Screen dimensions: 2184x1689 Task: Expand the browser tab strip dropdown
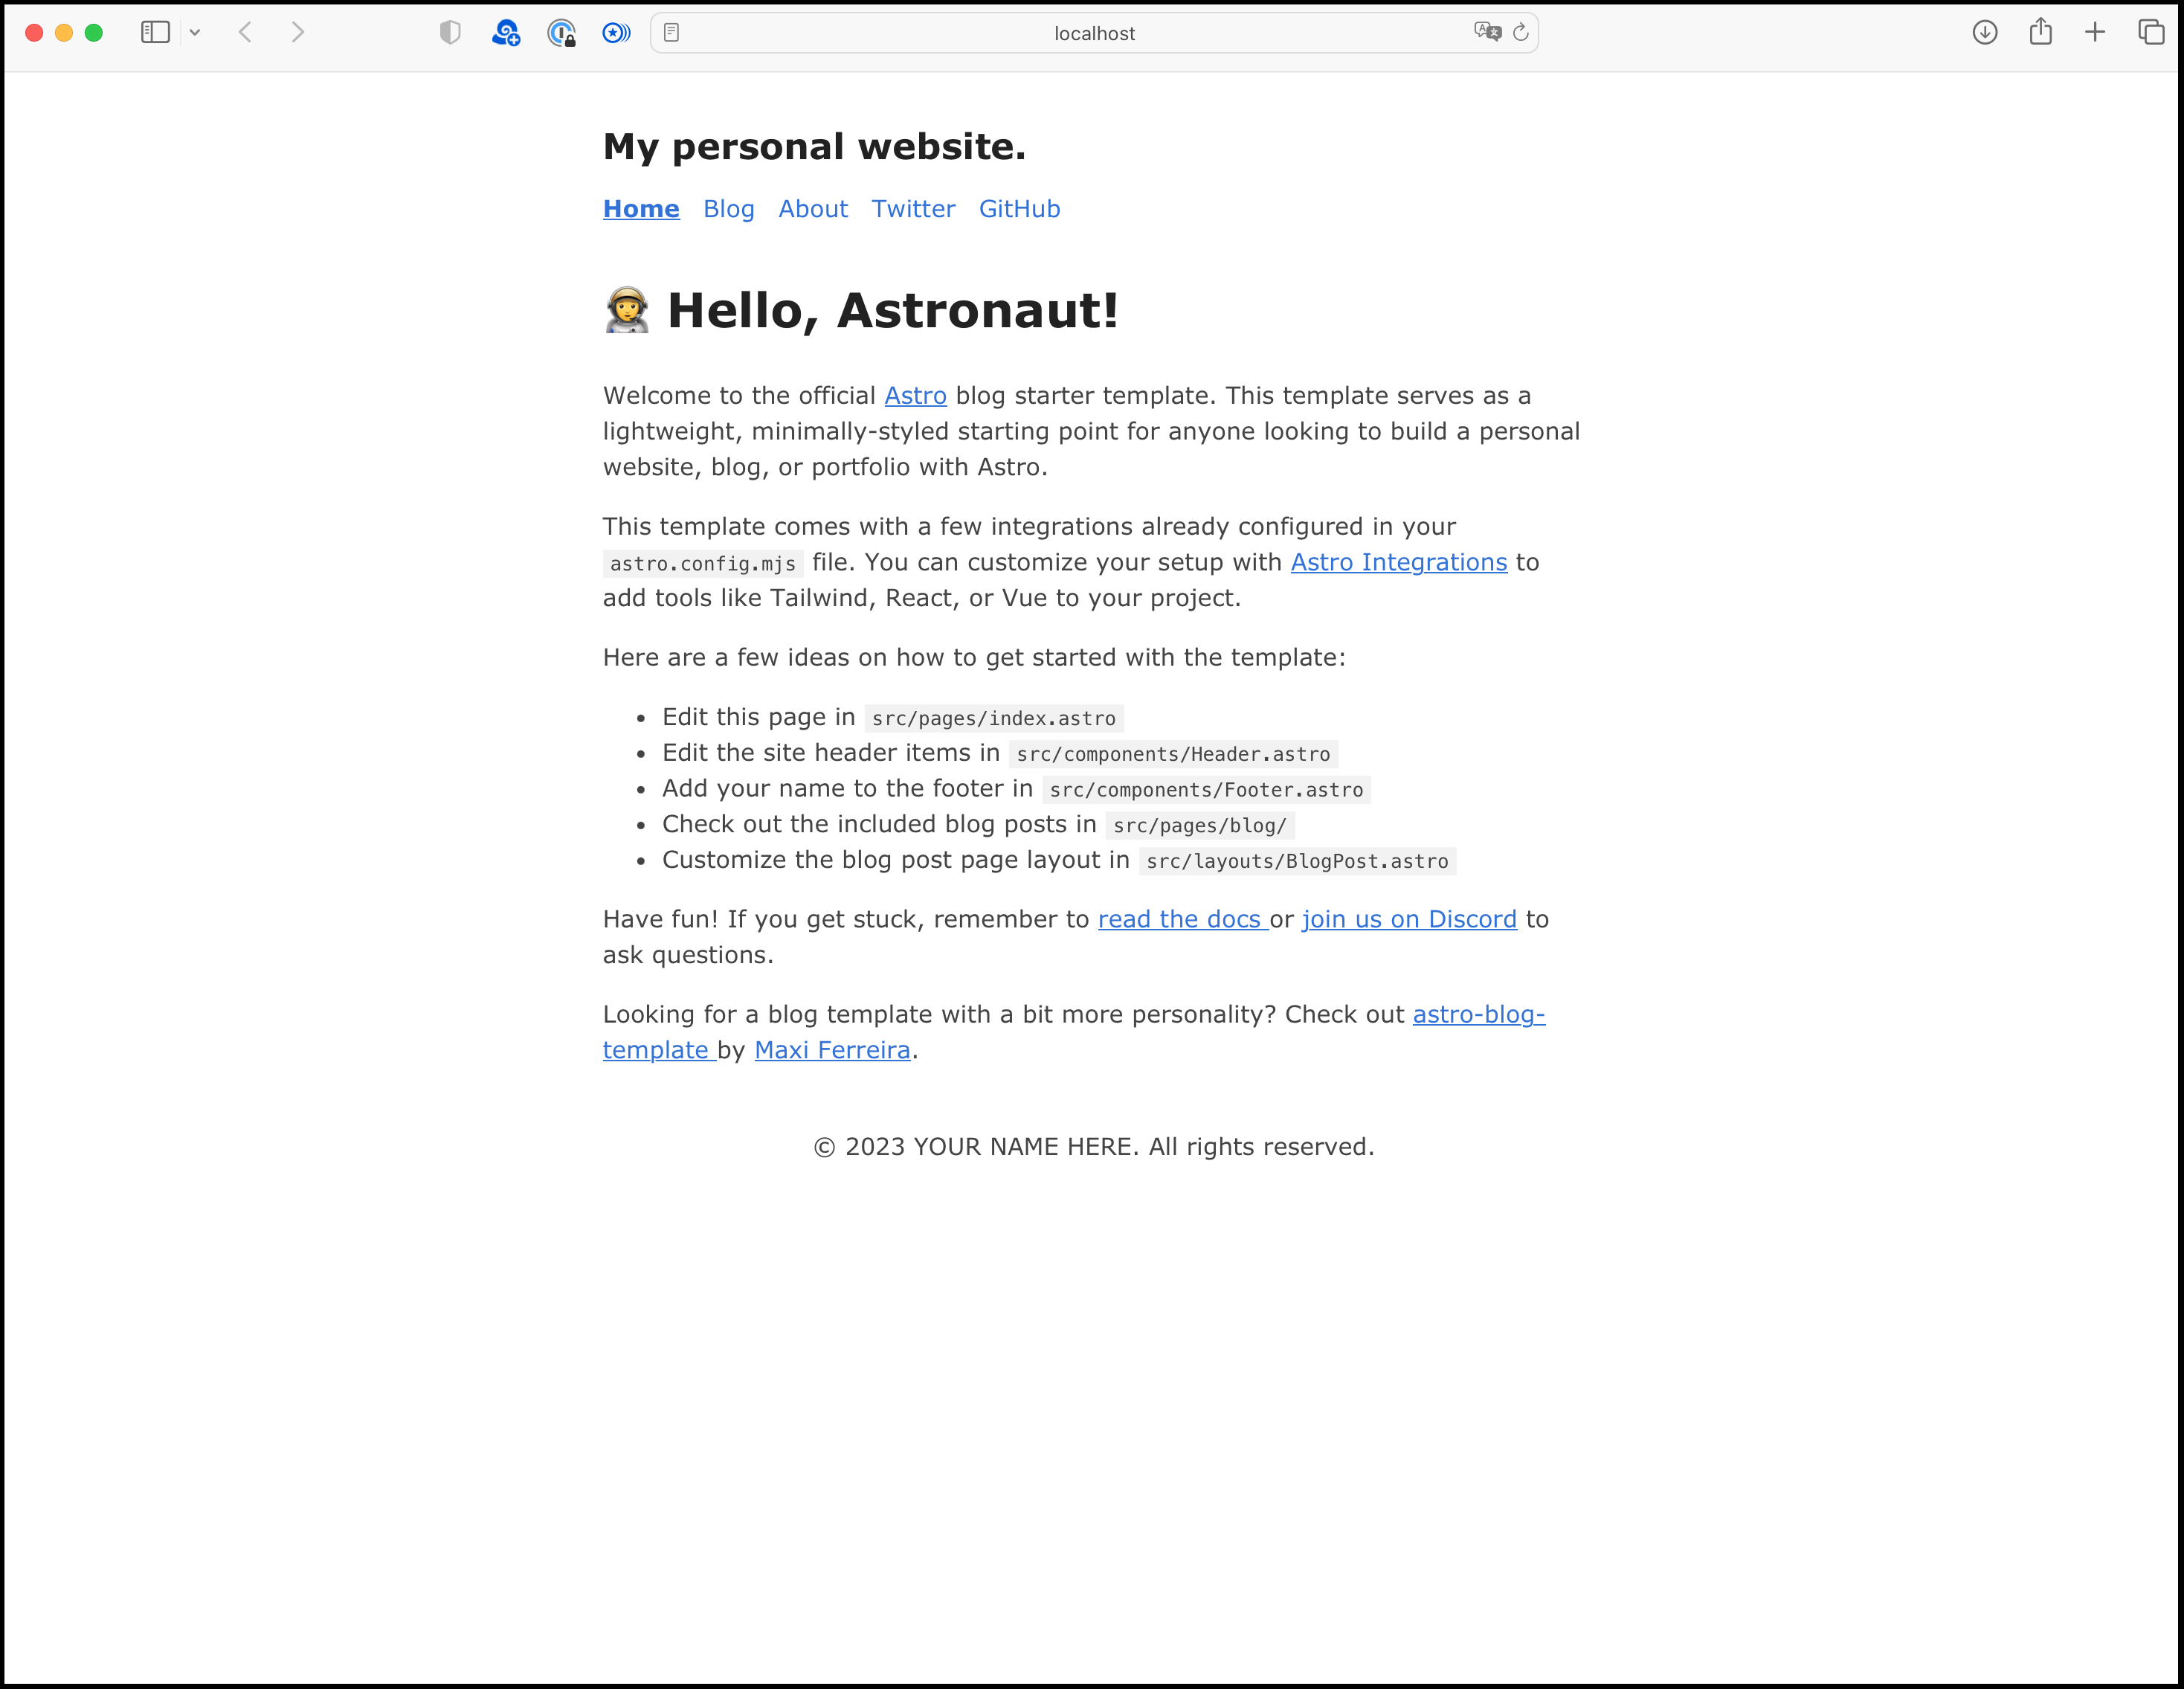193,32
